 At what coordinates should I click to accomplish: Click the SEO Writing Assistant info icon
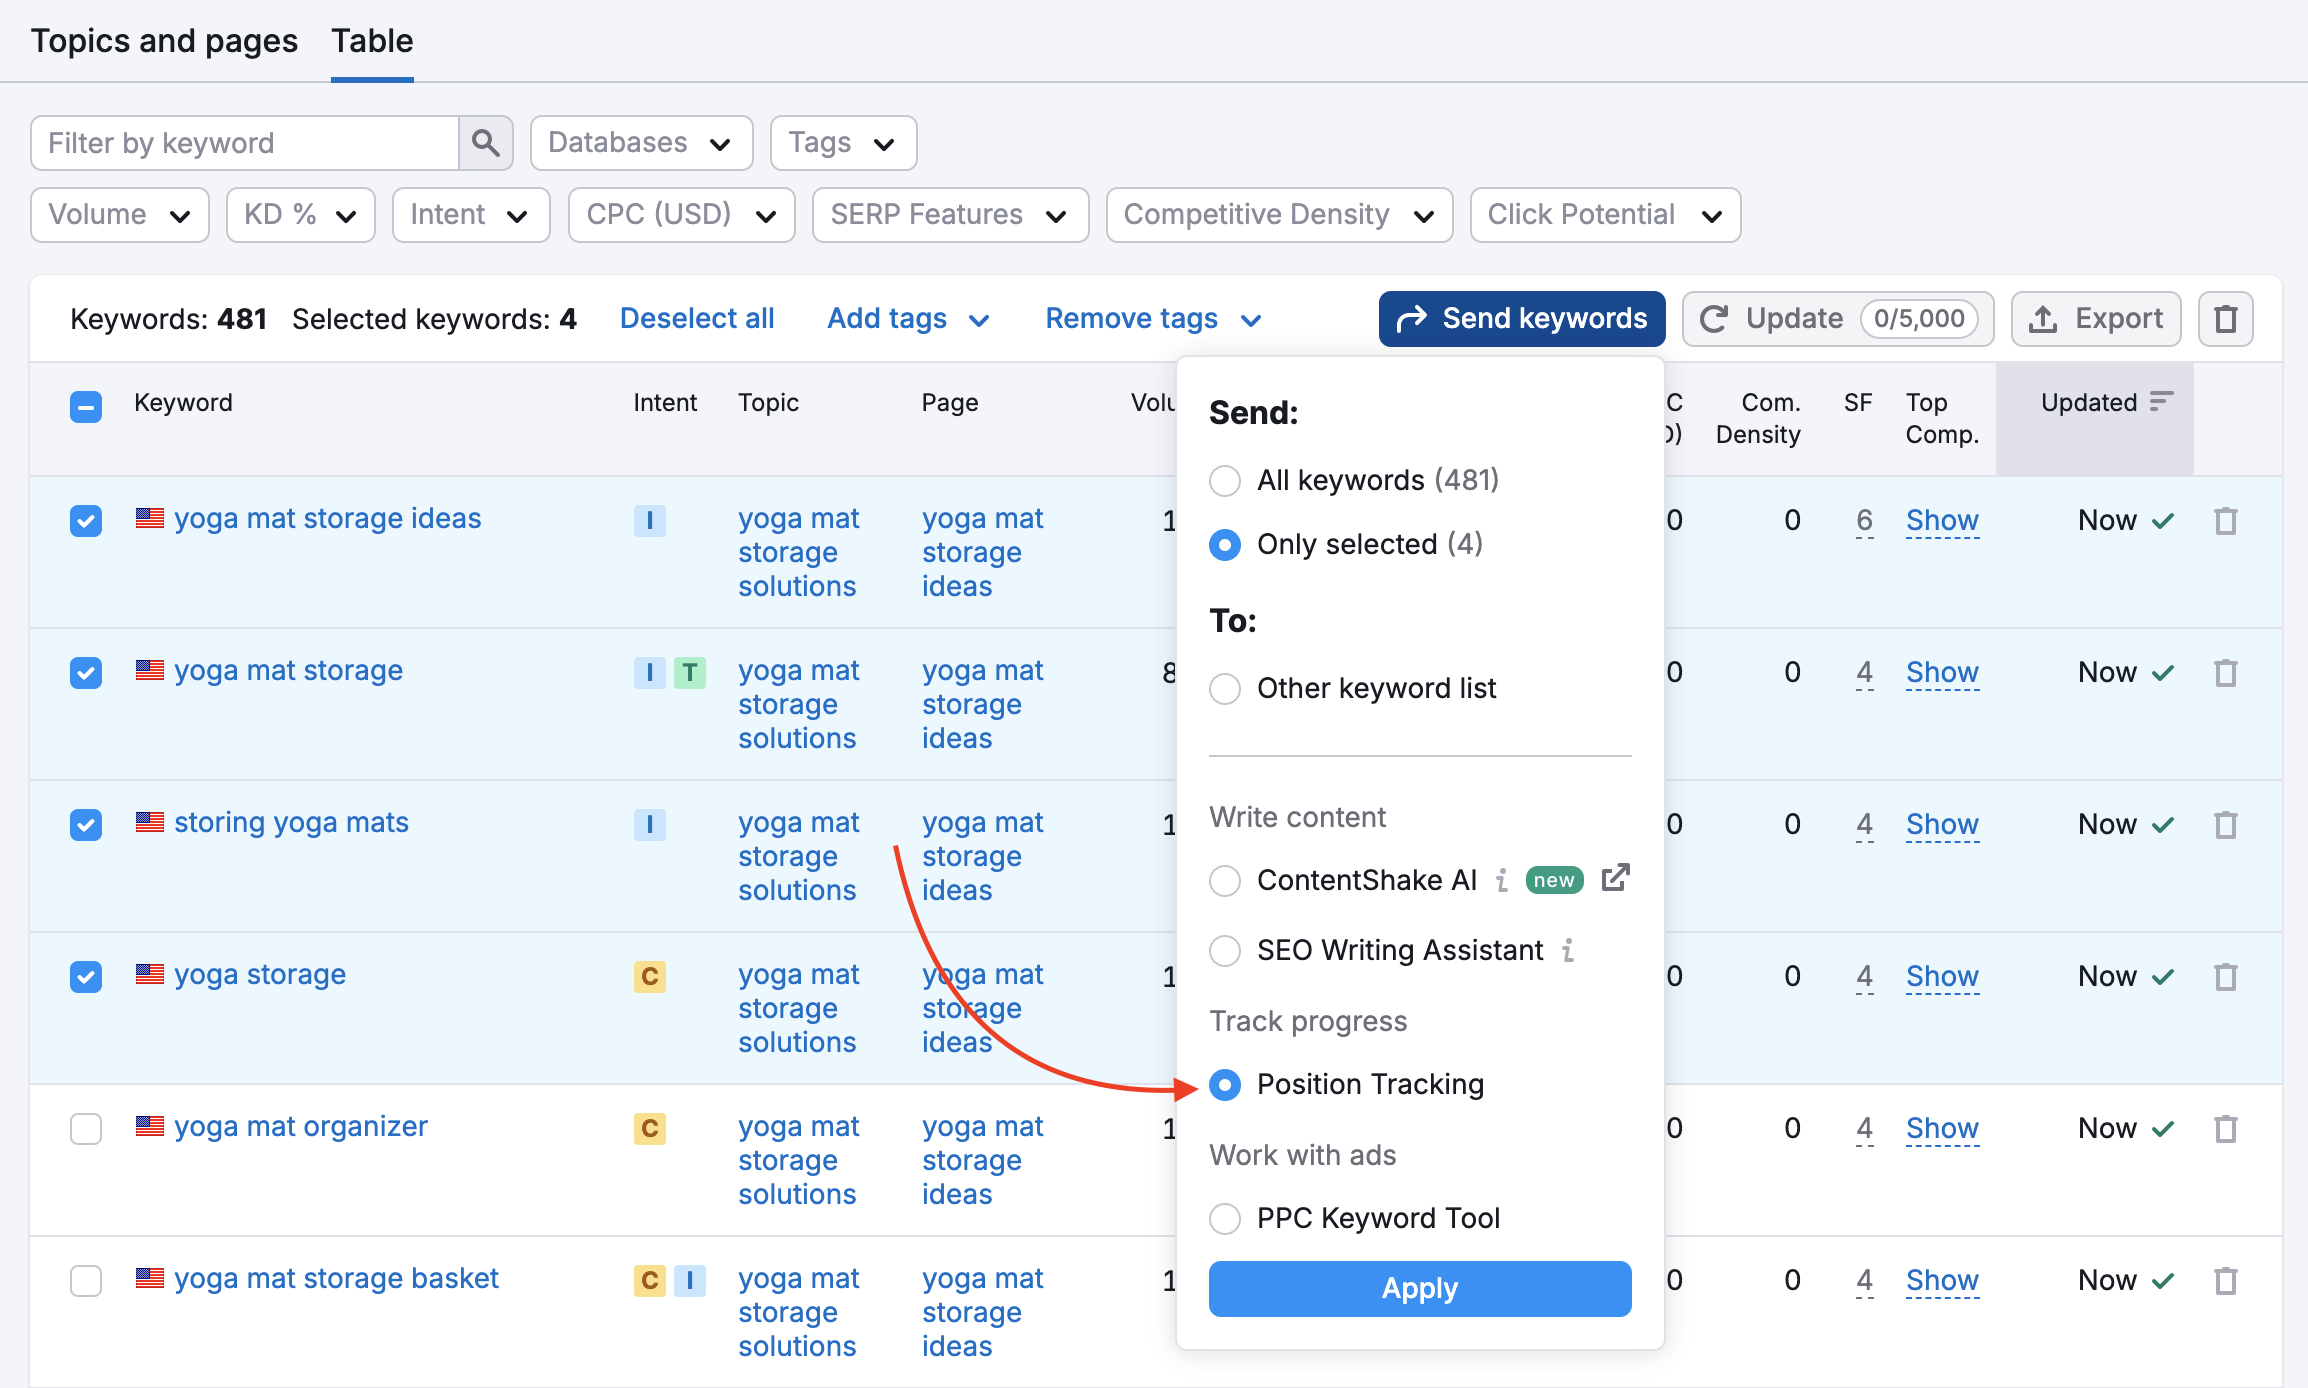tap(1569, 950)
